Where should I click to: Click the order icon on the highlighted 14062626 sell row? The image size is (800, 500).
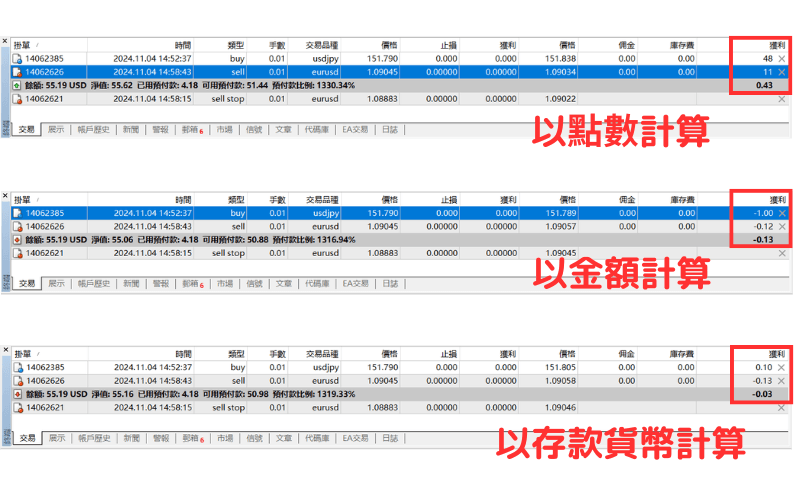click(x=17, y=72)
